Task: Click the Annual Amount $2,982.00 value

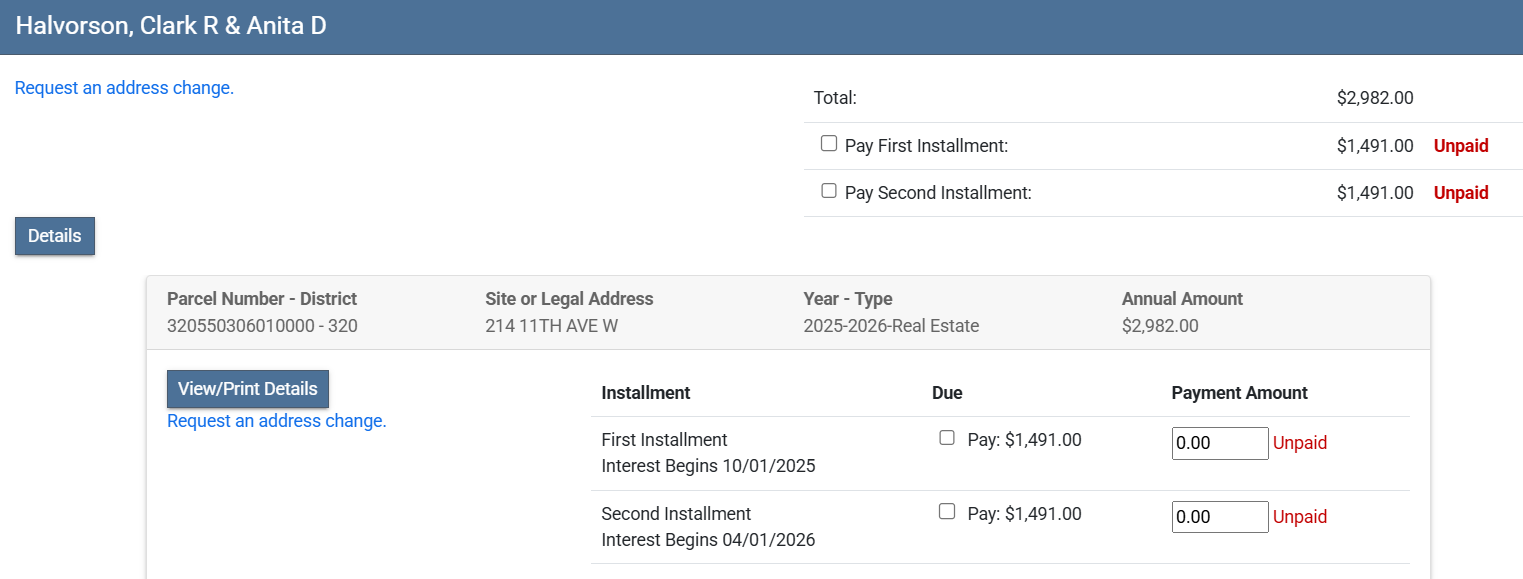Action: [x=1160, y=326]
